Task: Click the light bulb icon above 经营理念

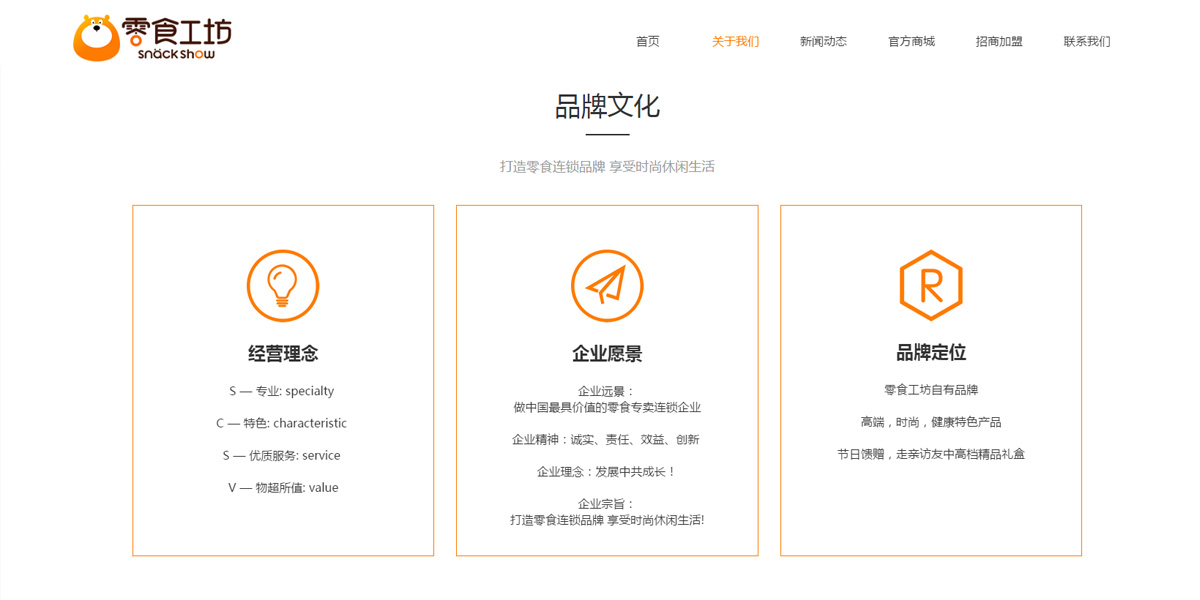Action: tap(283, 286)
